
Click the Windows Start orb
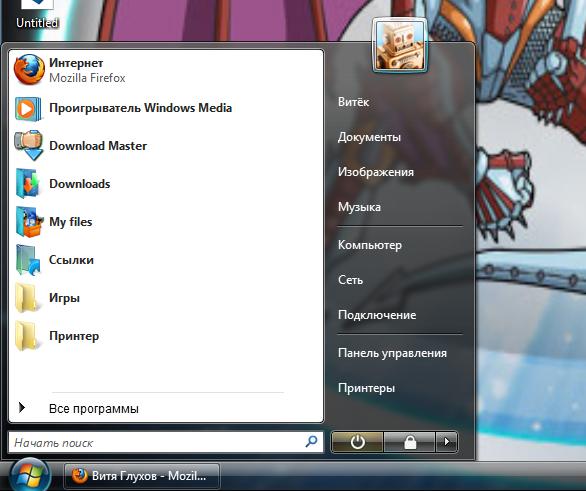[x=30, y=475]
